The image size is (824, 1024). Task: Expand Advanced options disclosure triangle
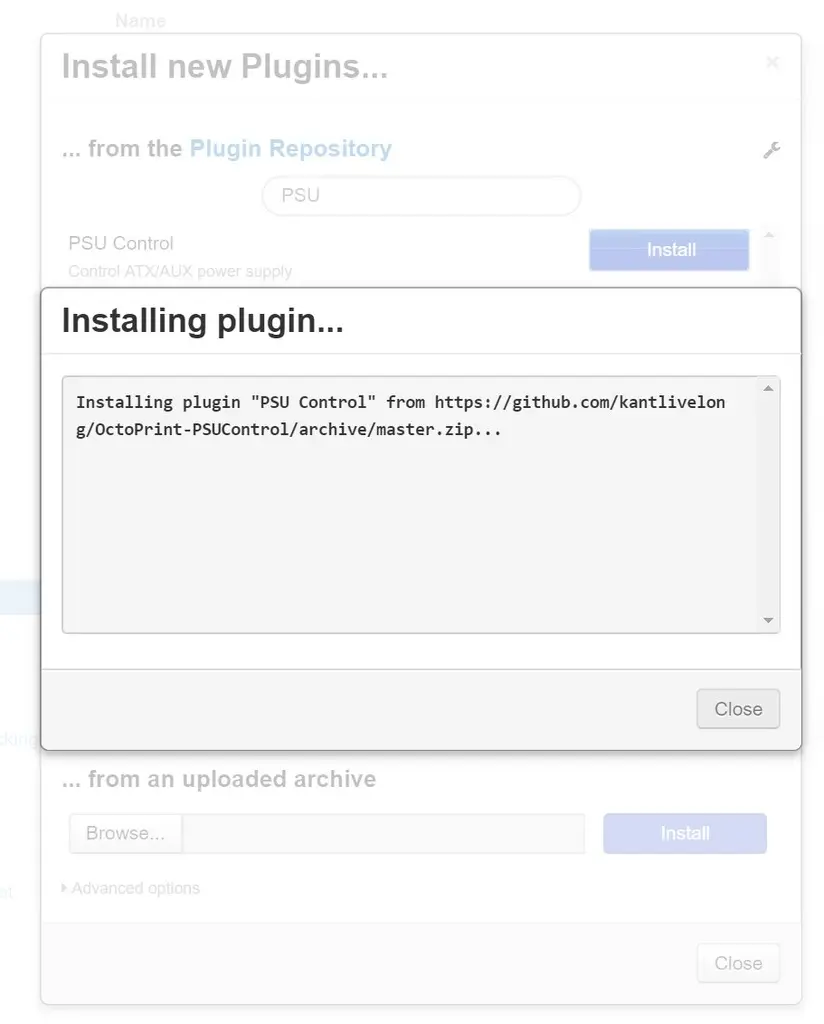pyautogui.click(x=64, y=888)
